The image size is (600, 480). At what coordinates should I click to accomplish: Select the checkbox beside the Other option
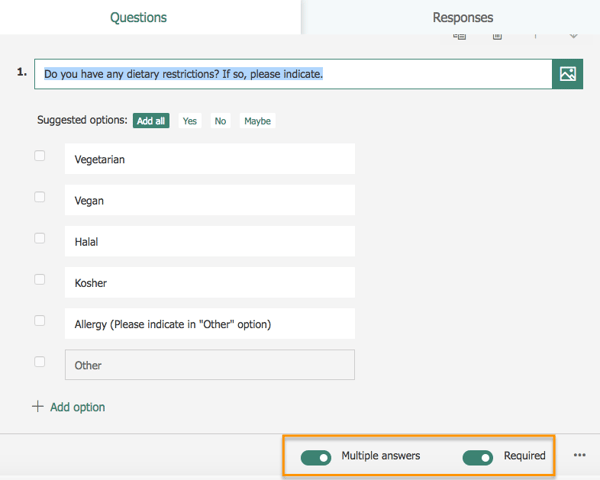(x=40, y=362)
